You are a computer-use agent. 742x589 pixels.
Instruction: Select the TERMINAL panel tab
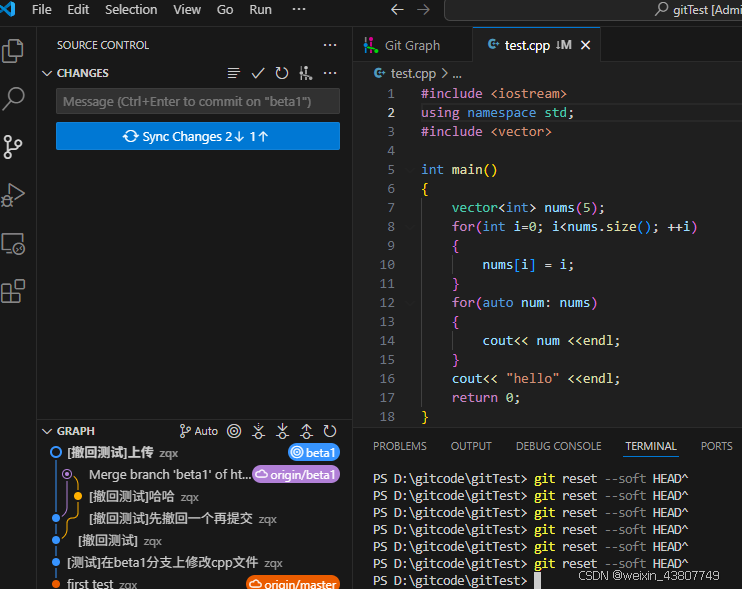(x=651, y=446)
